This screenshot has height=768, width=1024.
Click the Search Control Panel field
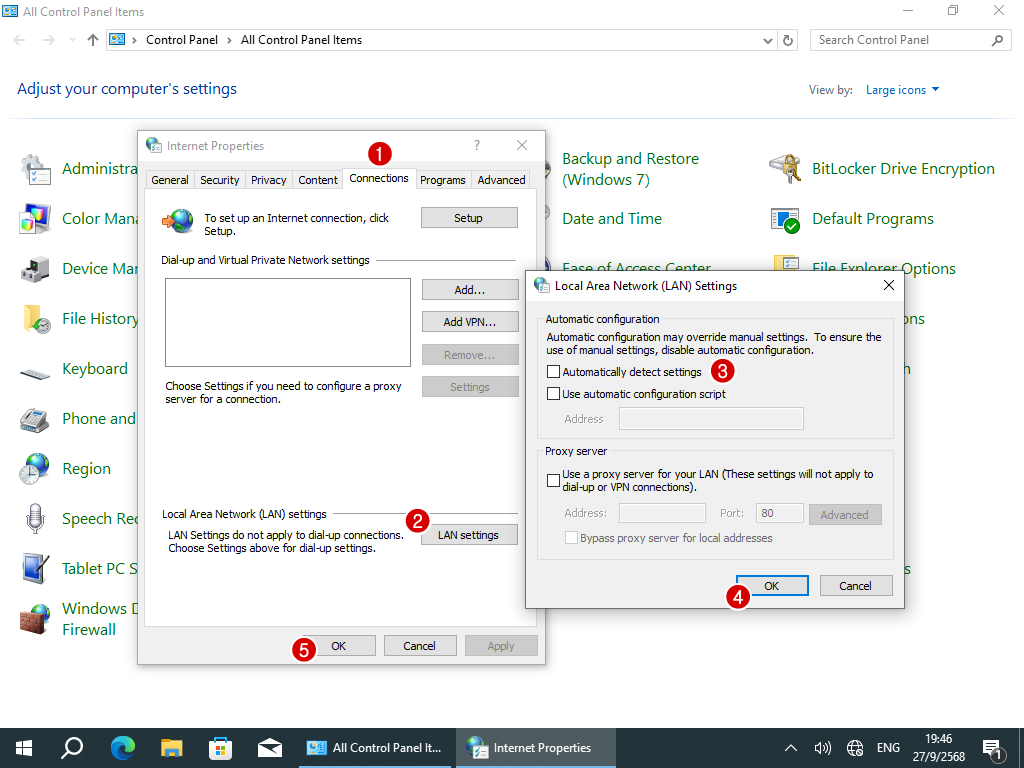(900, 40)
